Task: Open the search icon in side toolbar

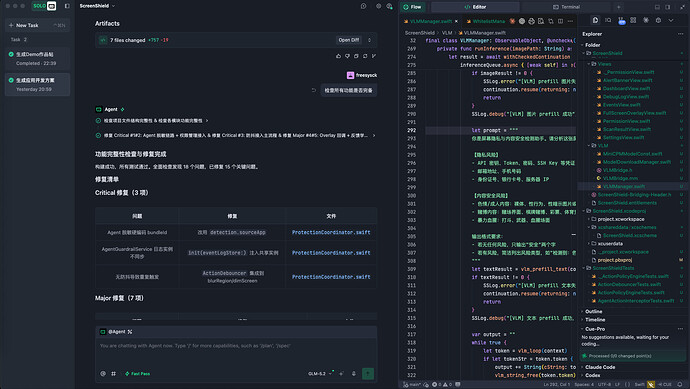Action: 608,20
